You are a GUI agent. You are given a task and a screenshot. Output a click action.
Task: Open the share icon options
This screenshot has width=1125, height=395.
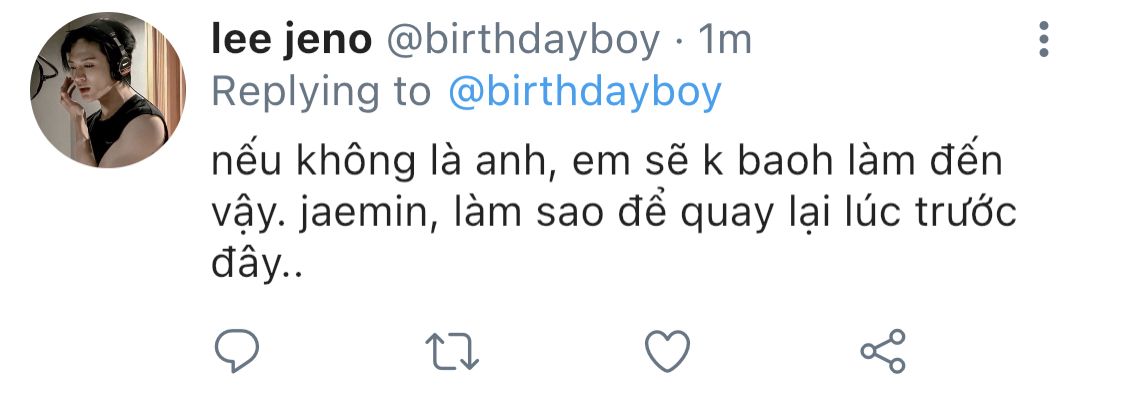click(883, 351)
